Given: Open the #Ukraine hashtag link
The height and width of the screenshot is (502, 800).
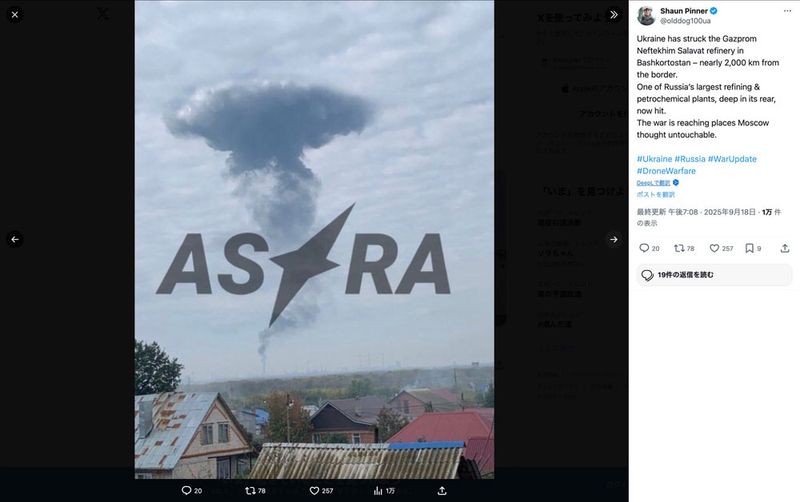Looking at the screenshot, I should coord(654,159).
